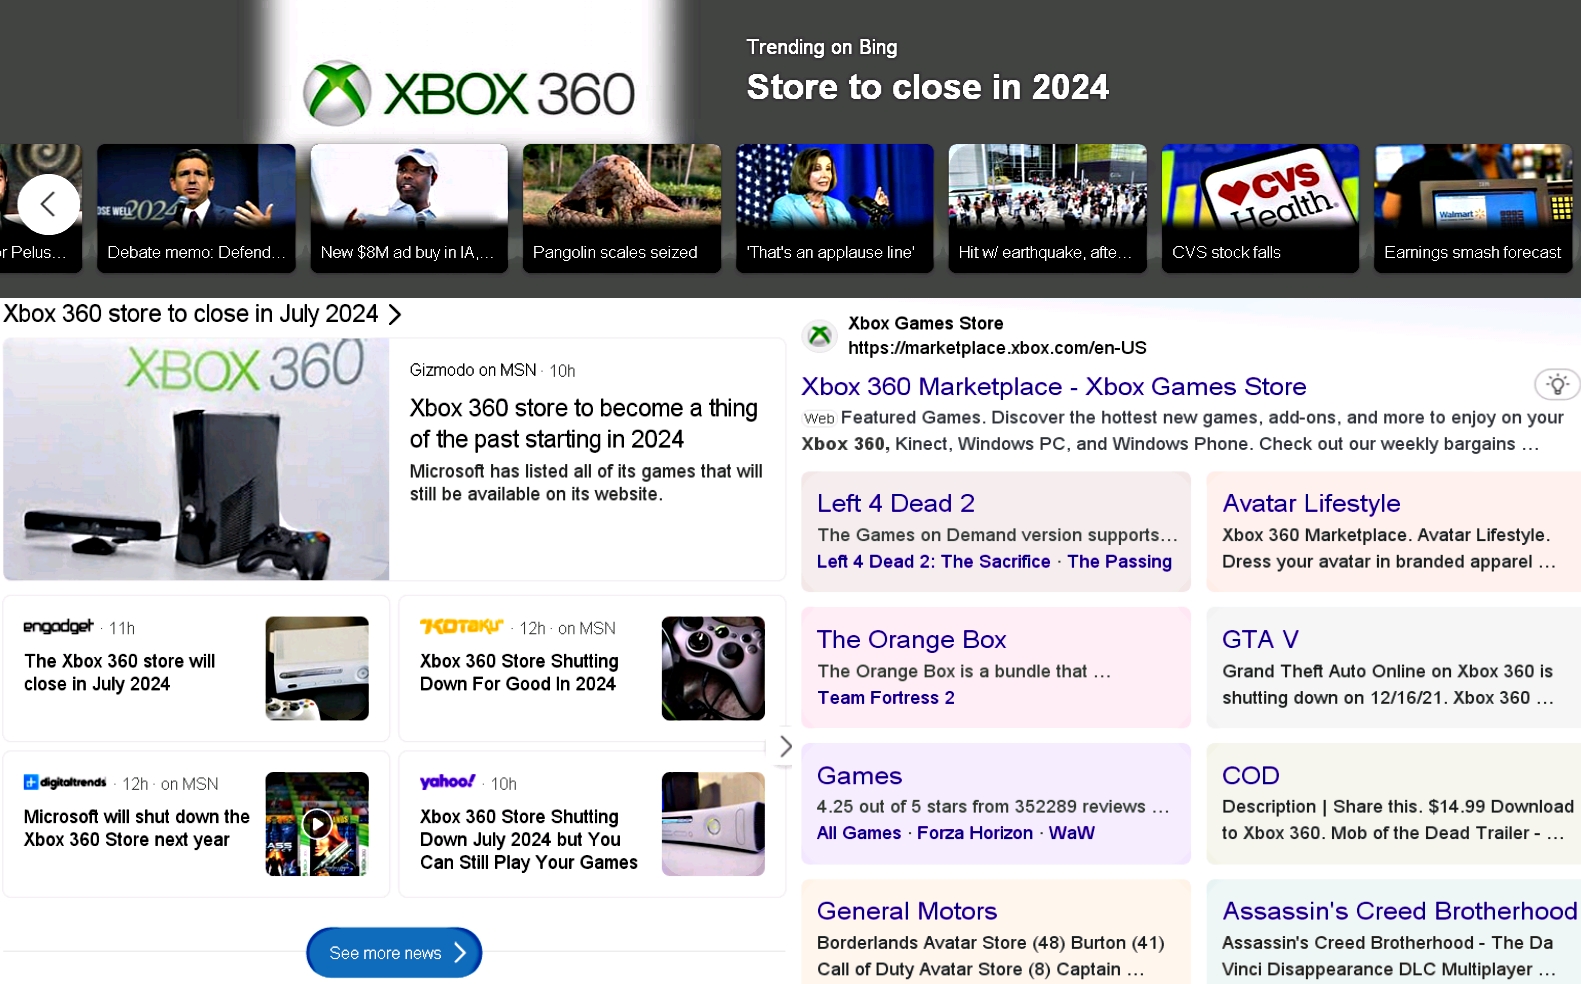
Task: Open Hit w/ earthquake trending card
Action: coord(1047,208)
